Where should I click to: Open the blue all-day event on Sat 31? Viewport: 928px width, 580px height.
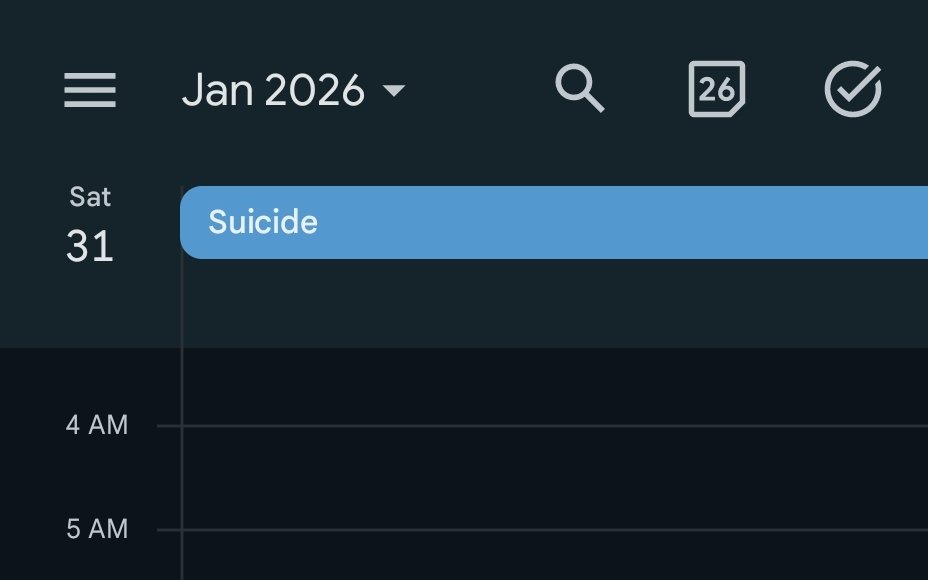pos(554,223)
